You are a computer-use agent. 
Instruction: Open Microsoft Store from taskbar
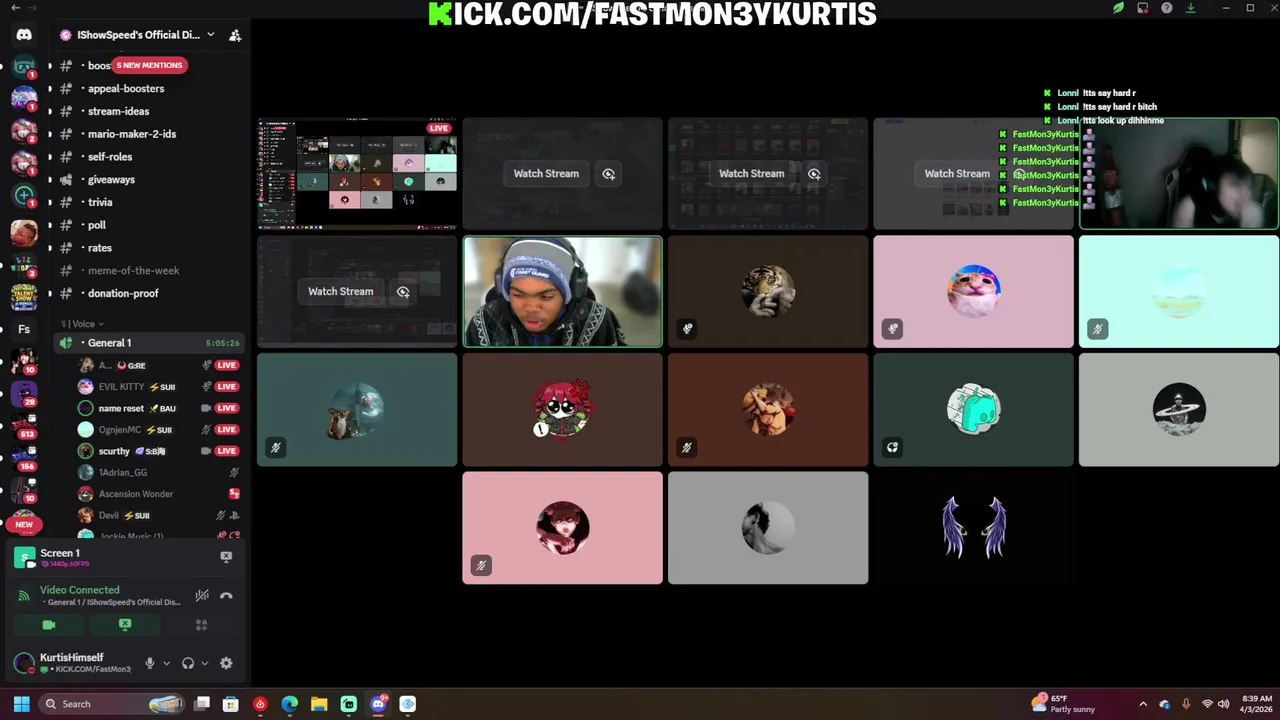click(x=231, y=704)
